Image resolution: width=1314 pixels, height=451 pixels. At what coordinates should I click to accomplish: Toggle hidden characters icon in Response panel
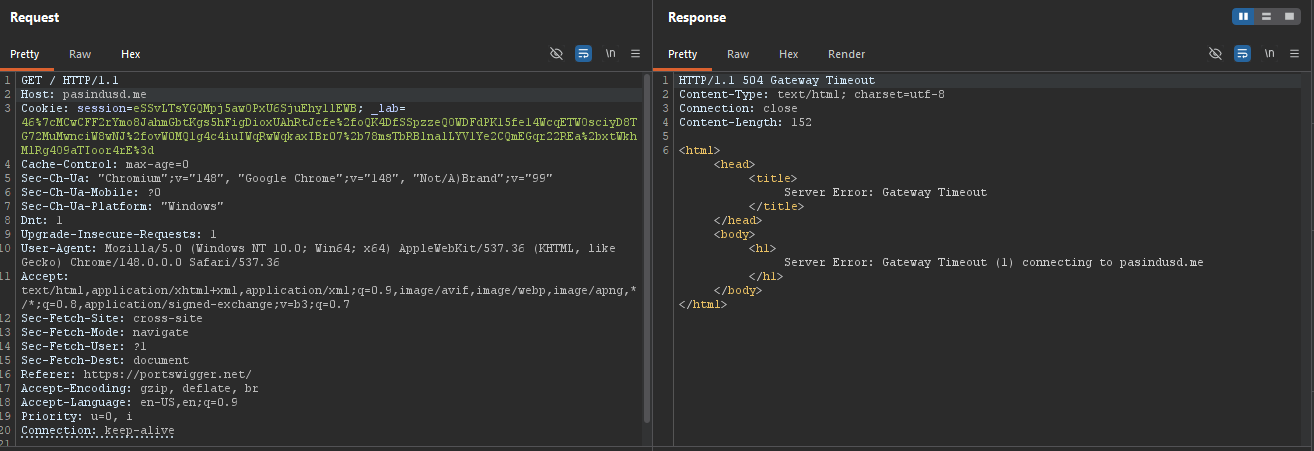(1216, 53)
